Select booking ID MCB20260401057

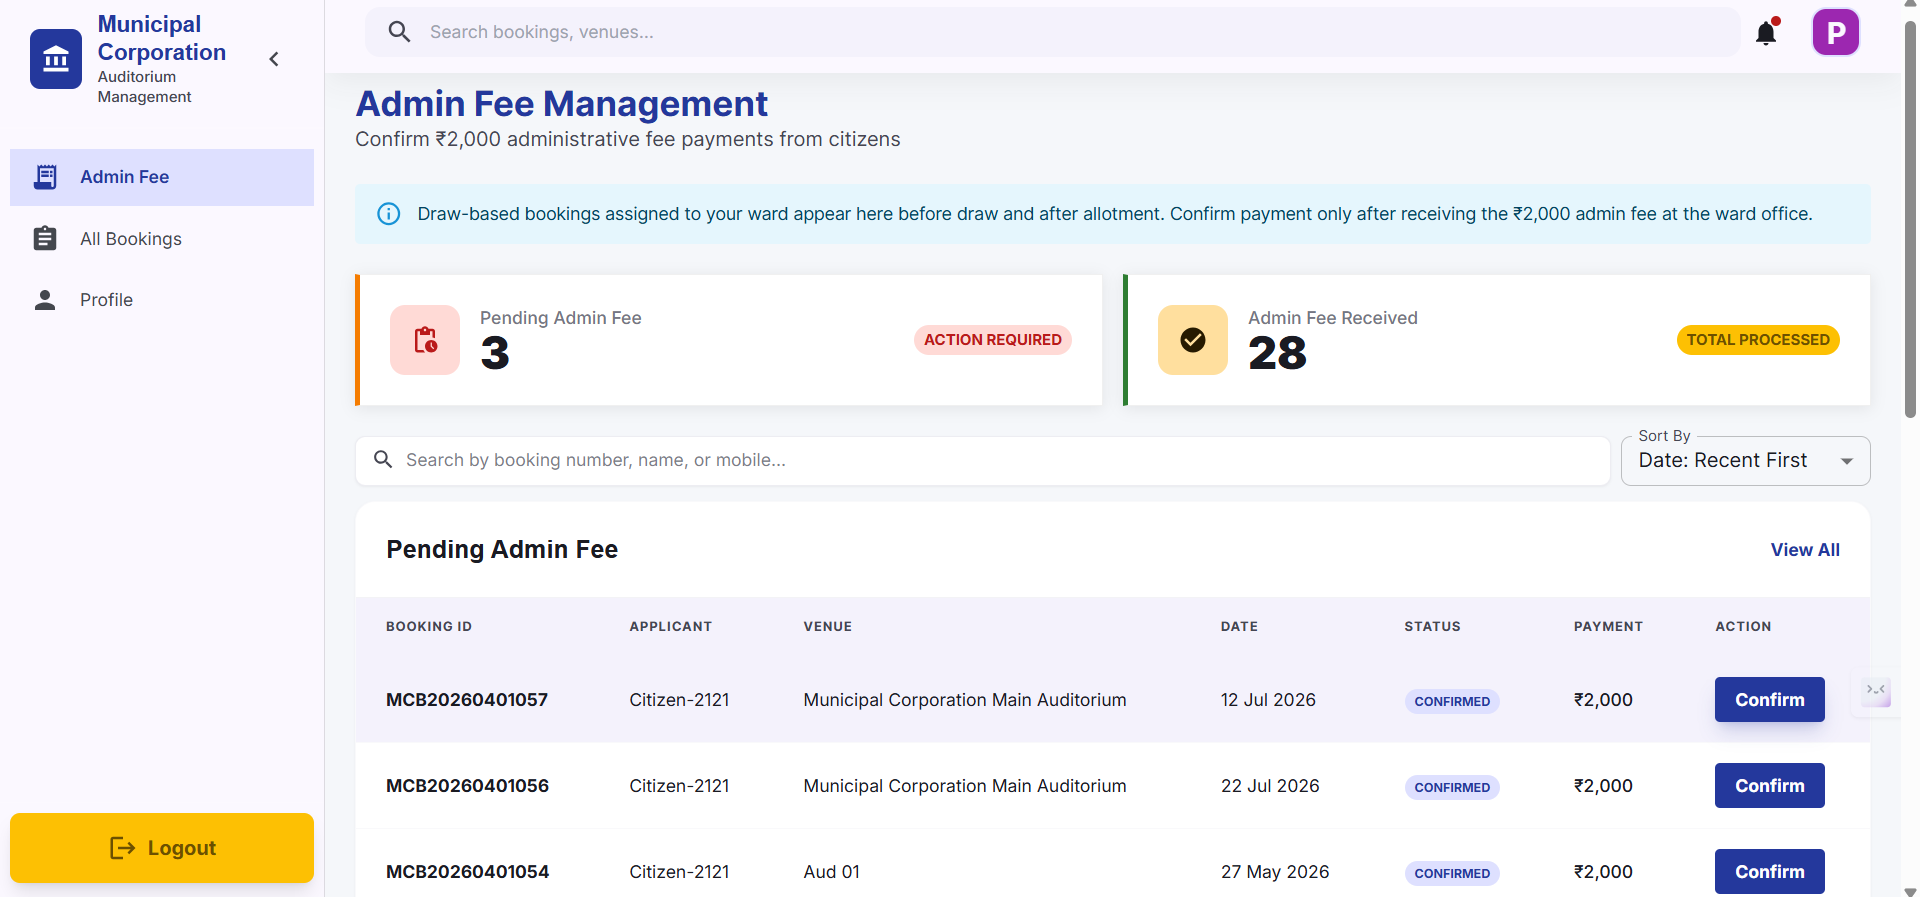[467, 700]
